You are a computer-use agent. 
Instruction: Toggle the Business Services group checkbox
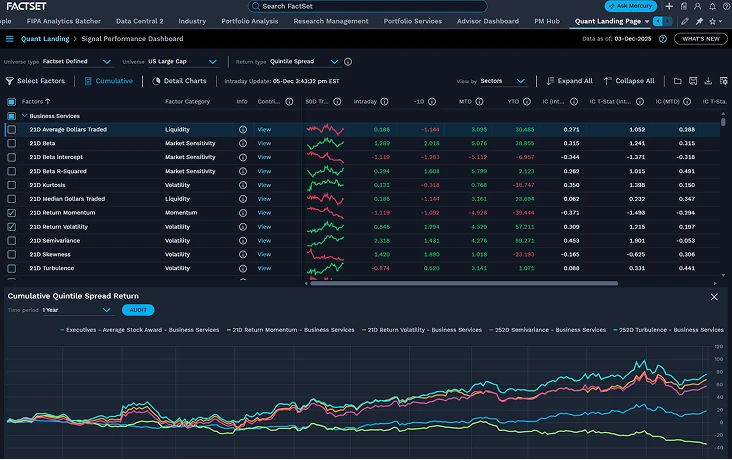pyautogui.click(x=12, y=116)
